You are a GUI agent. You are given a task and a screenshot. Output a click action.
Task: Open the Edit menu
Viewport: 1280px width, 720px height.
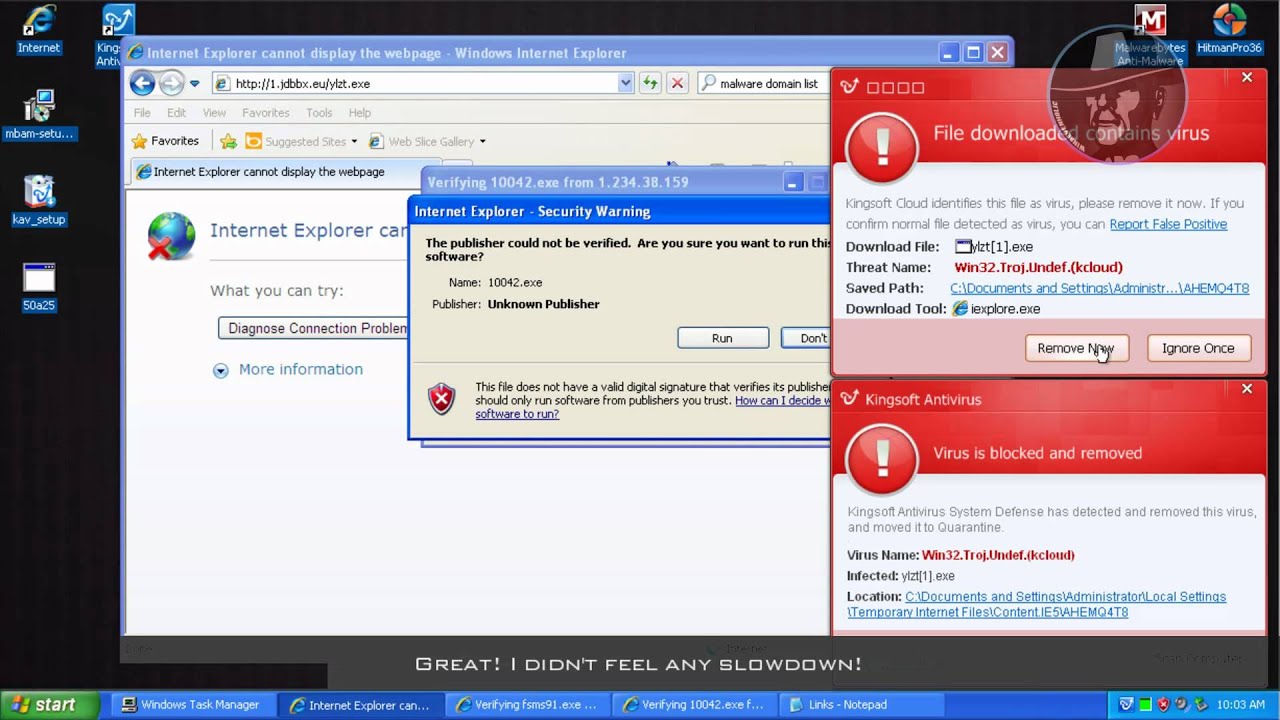(x=176, y=113)
